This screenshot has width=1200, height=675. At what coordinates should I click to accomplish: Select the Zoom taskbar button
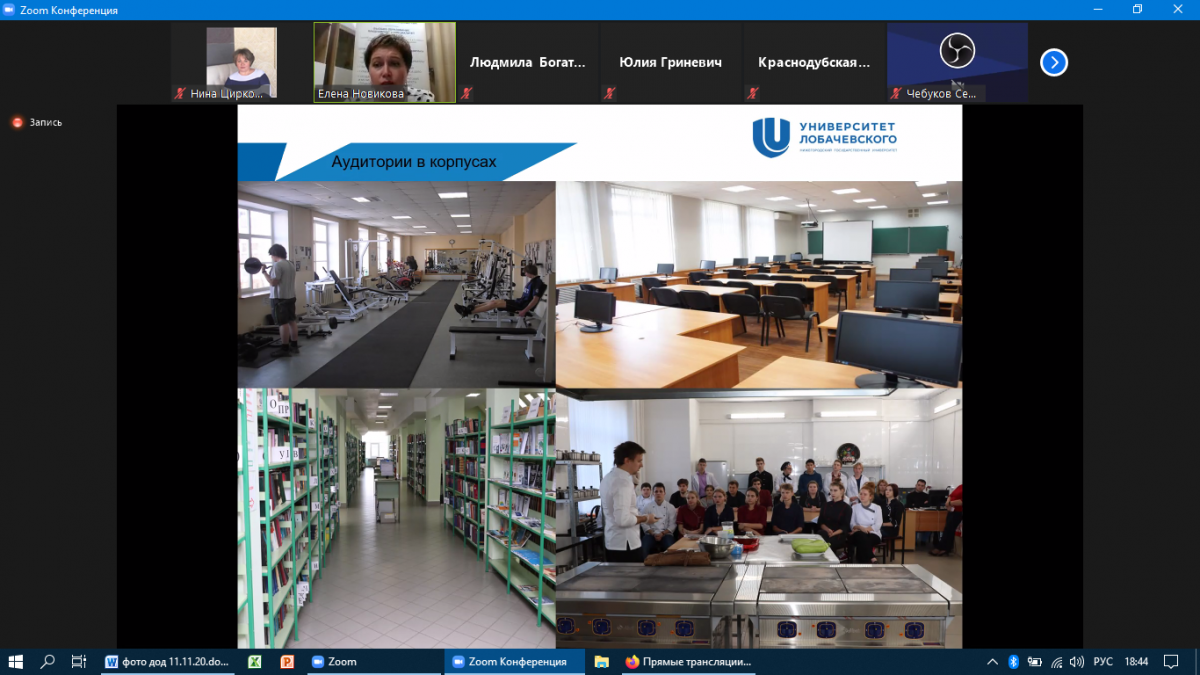pyautogui.click(x=334, y=661)
